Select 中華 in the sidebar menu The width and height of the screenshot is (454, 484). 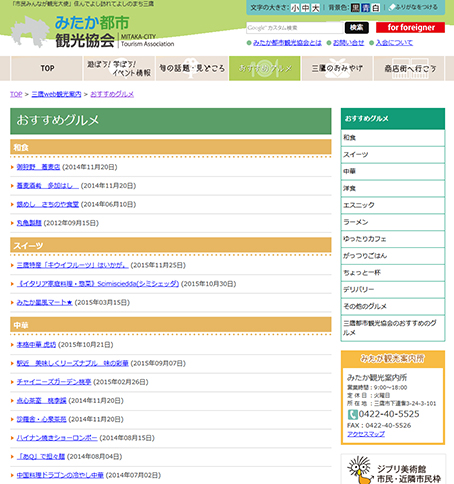[x=393, y=171]
